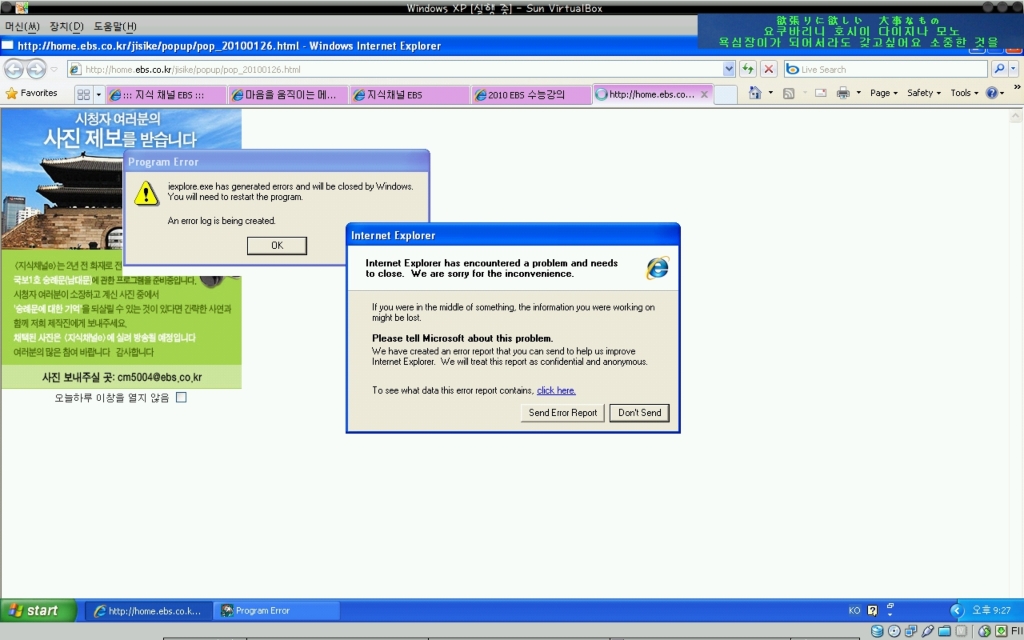Screen dimensions: 1024x640
Task: Click the VirtualBox shared folders status icon
Action: 944,631
